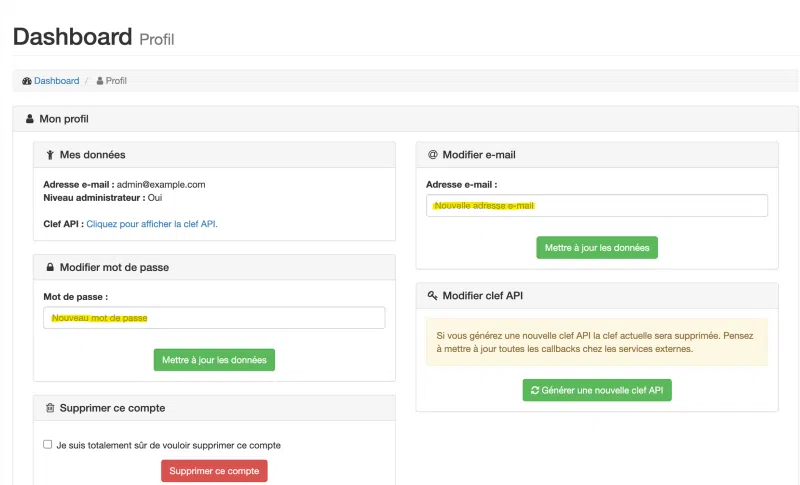Image resolution: width=800 pixels, height=485 pixels.
Task: Focus the Nouveau mot de passe field
Action: tap(214, 317)
